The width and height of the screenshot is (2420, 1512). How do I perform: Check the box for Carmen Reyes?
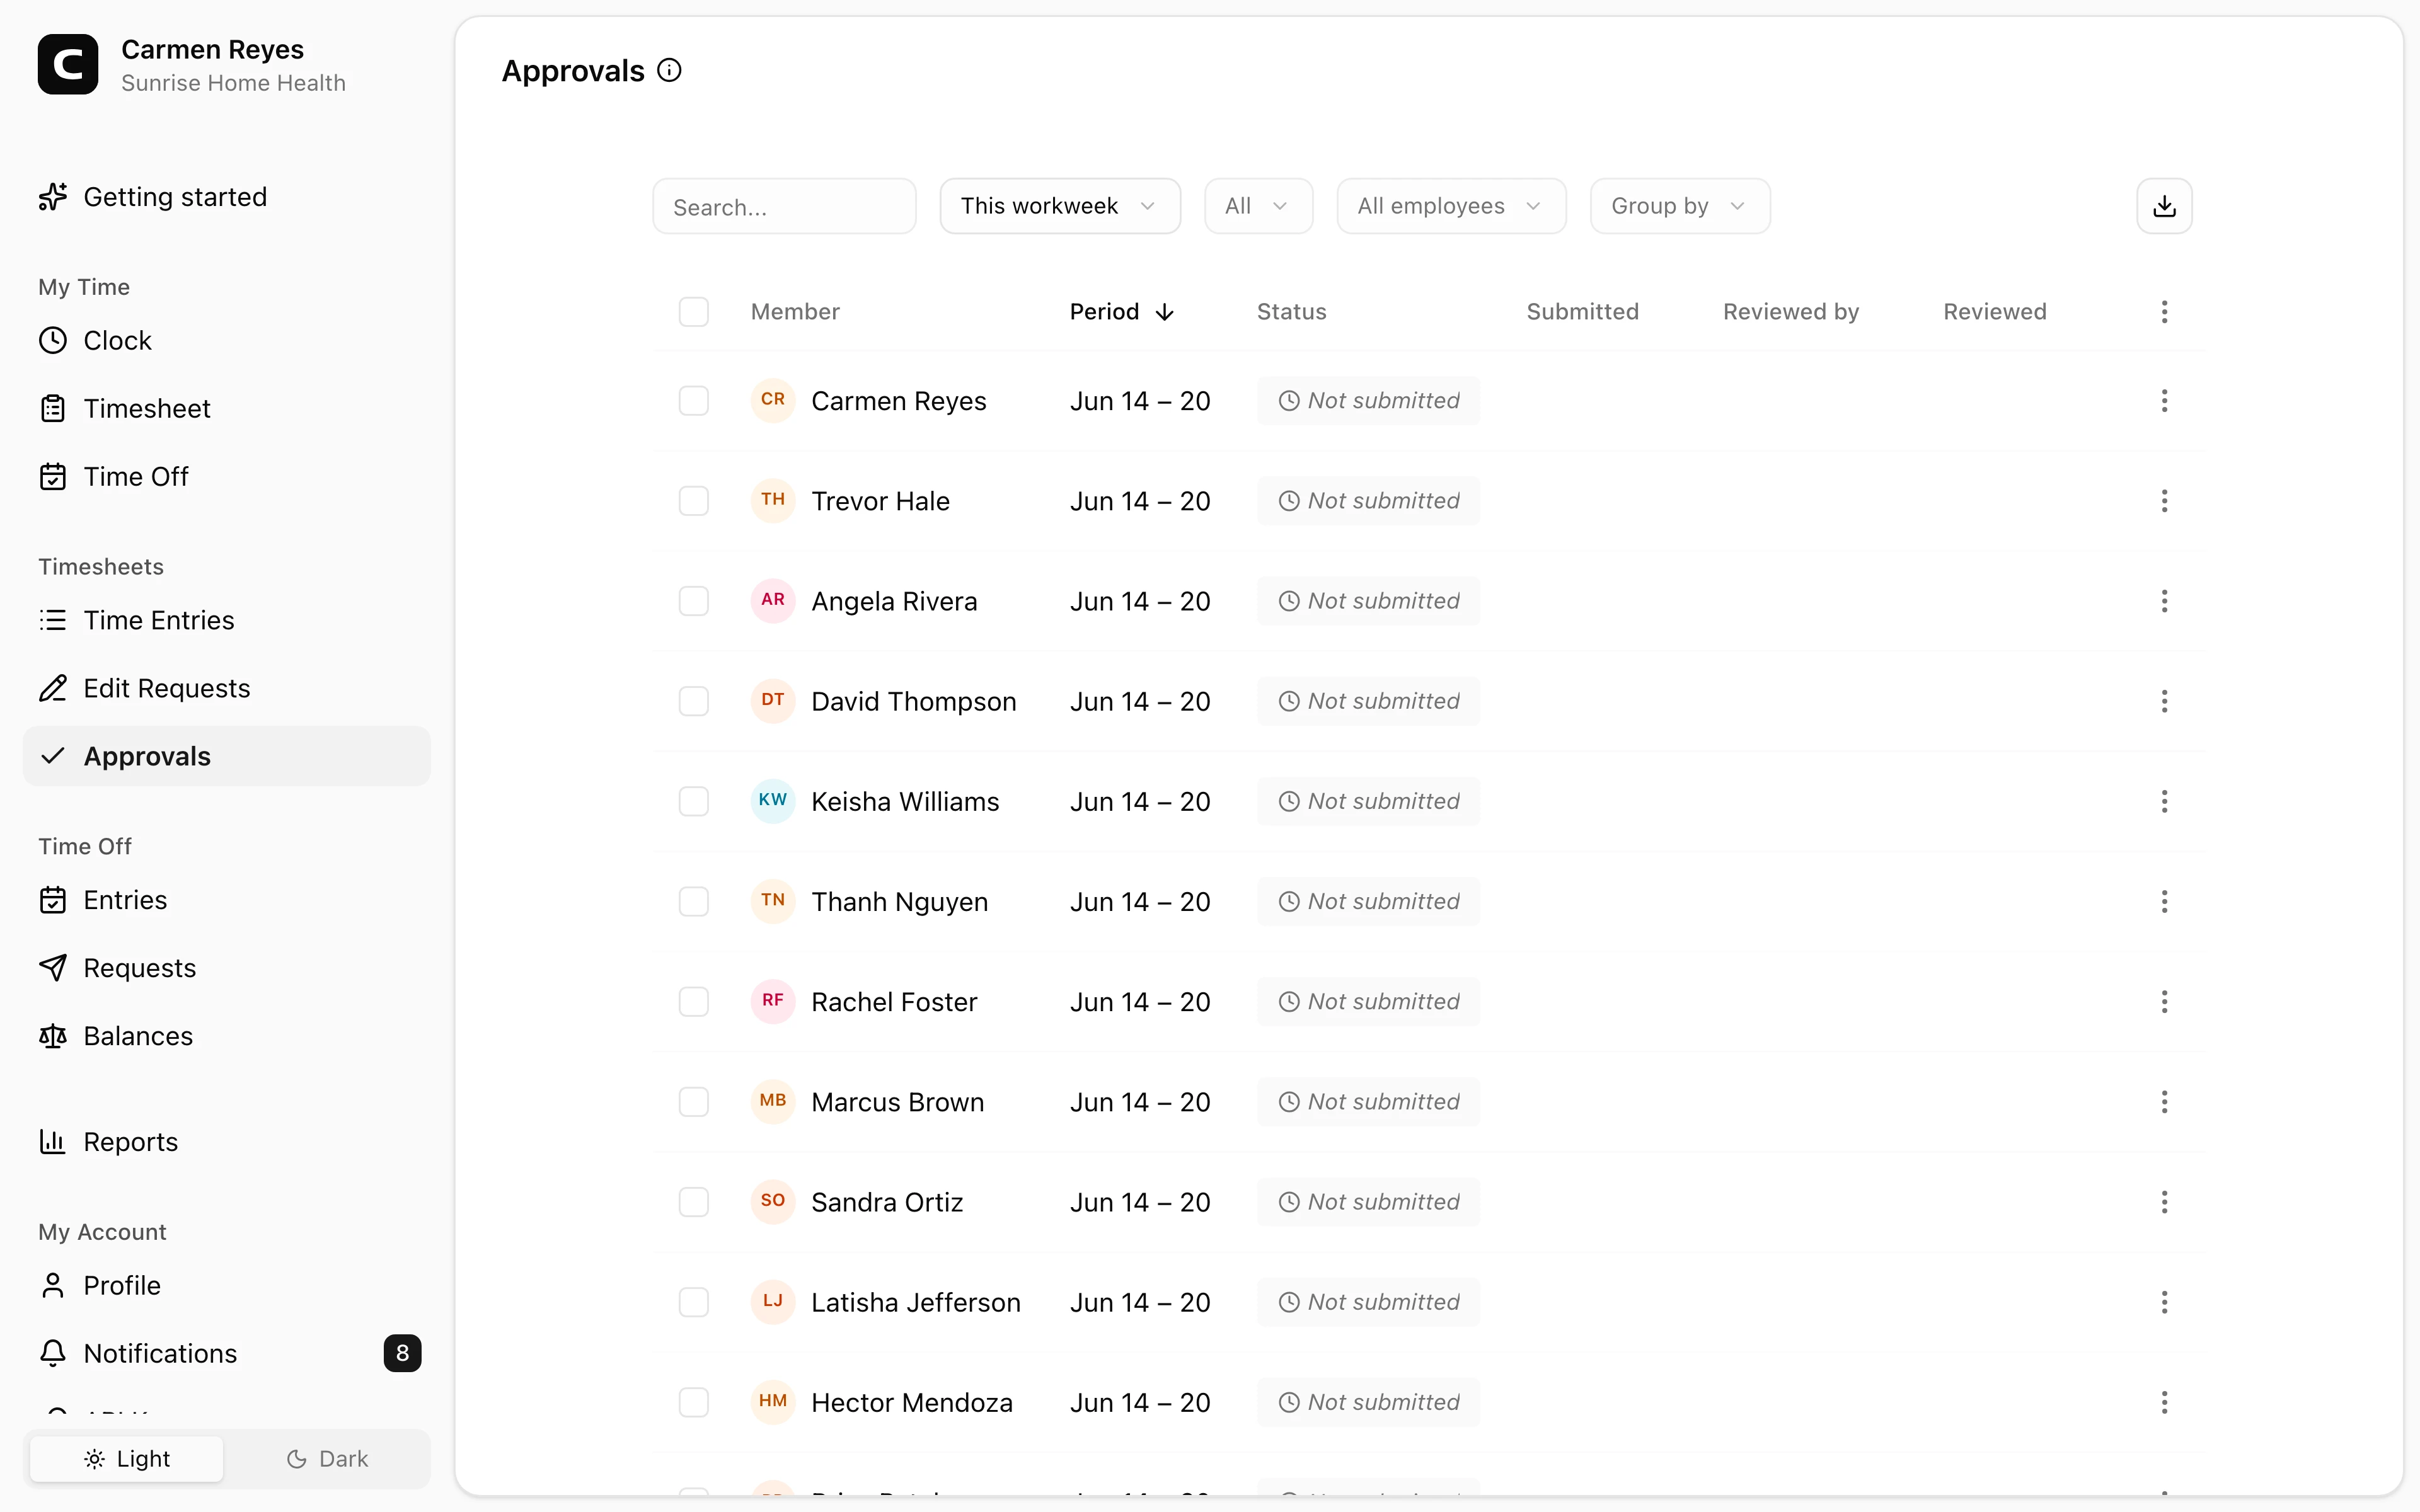pyautogui.click(x=694, y=401)
